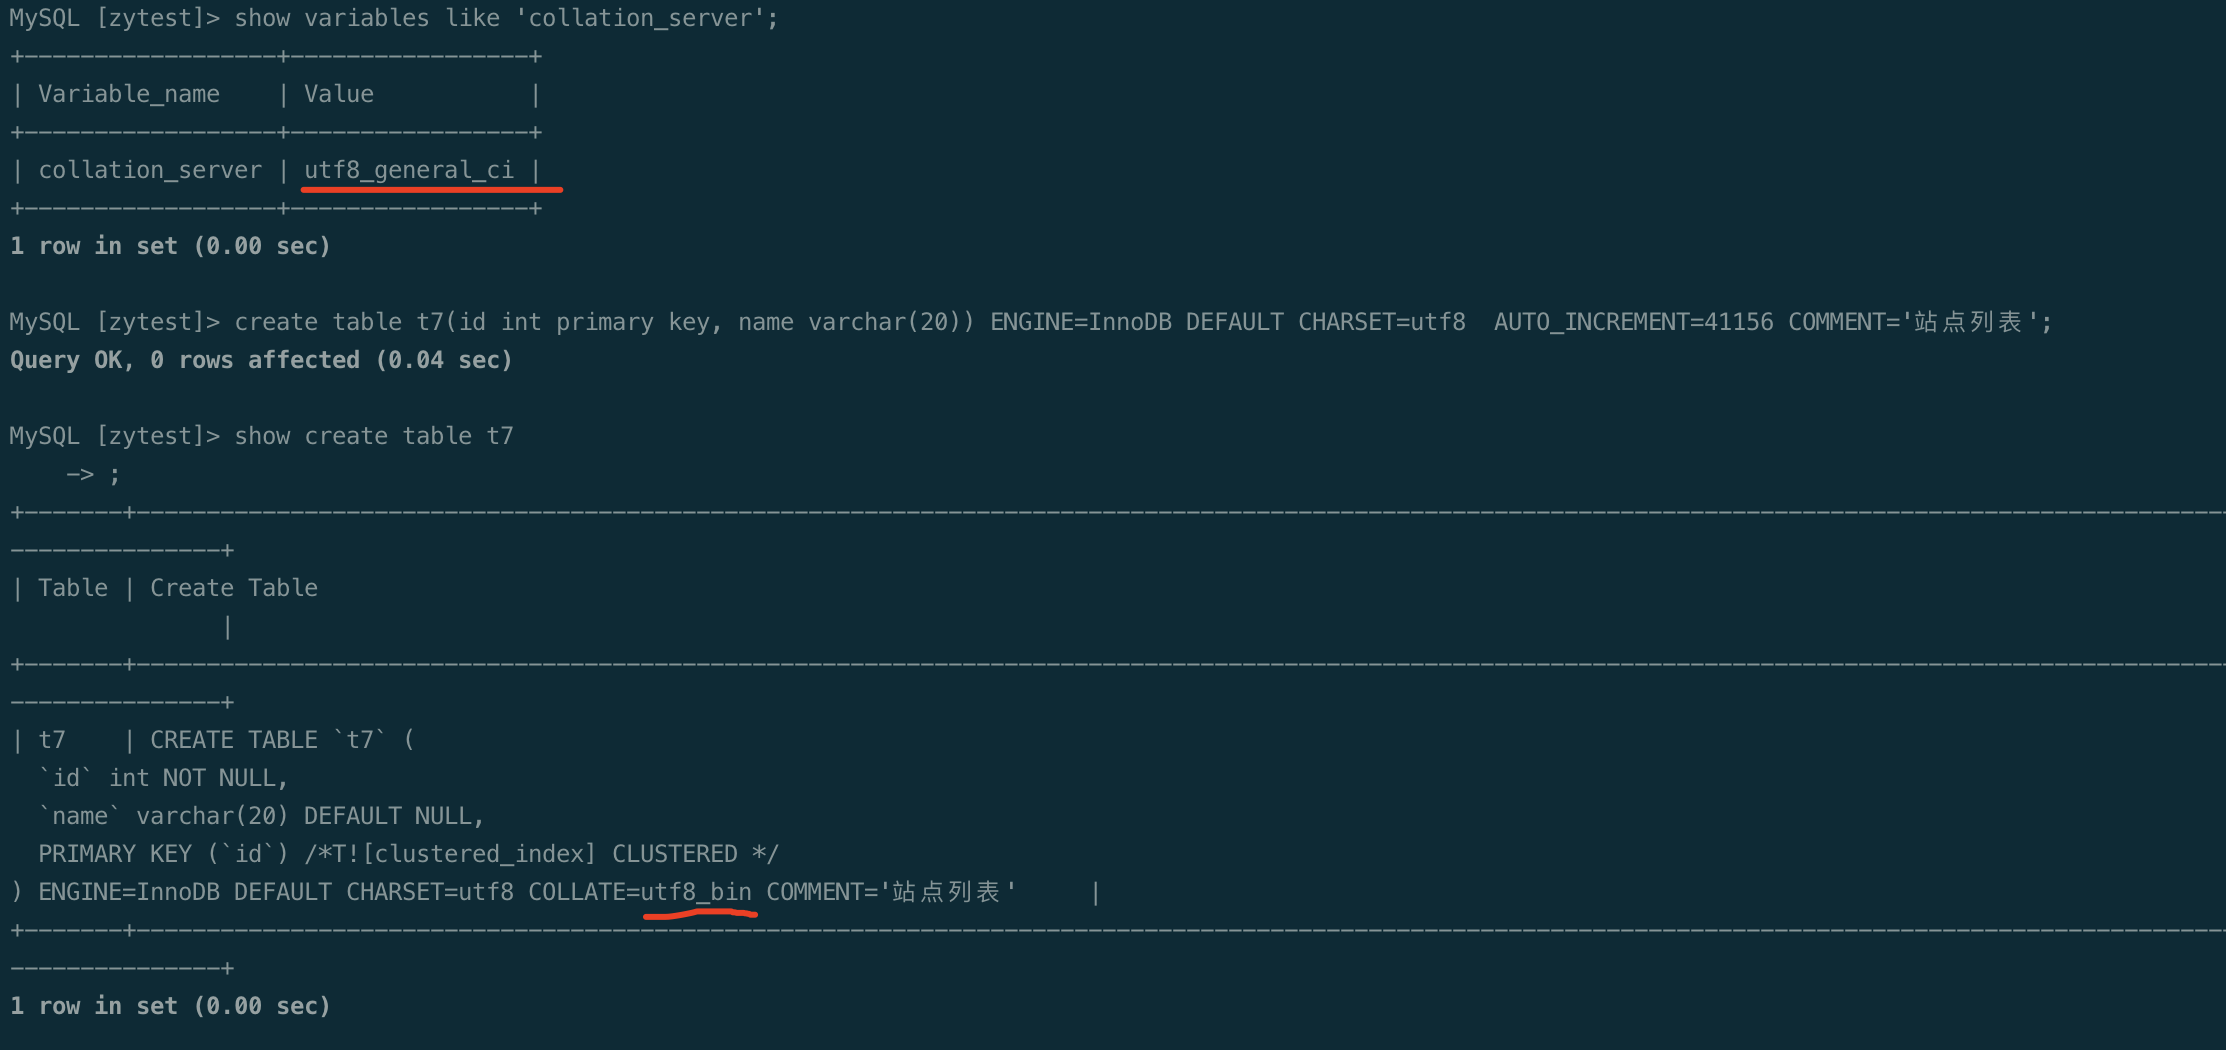Click the underlined utf8_bin collation text
The image size is (2226, 1050).
click(x=696, y=891)
